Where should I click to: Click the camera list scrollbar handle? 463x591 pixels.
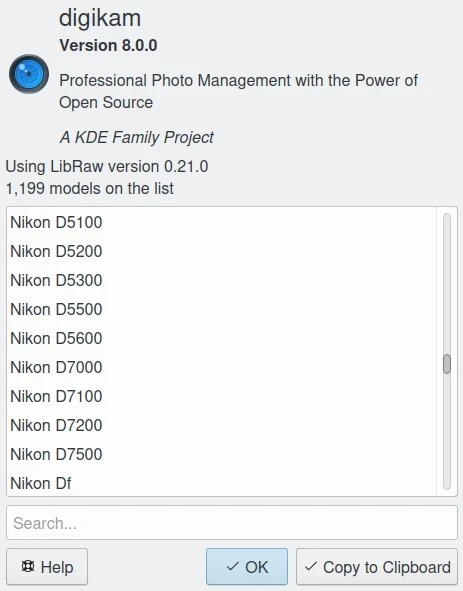click(447, 364)
